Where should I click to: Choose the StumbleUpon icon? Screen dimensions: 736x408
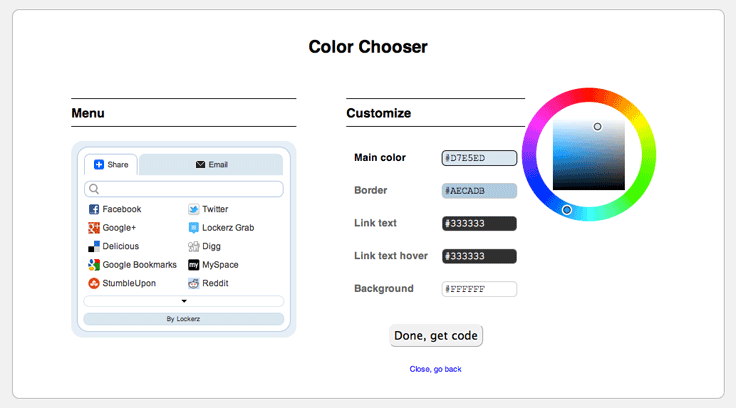pyautogui.click(x=94, y=284)
